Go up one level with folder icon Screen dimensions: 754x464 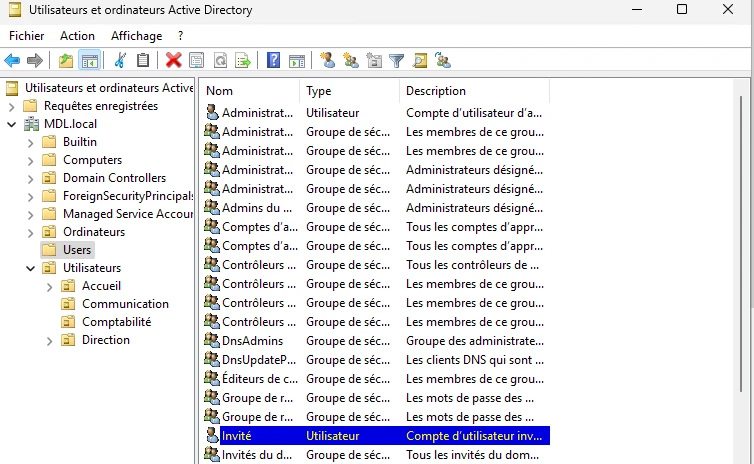[x=66, y=61]
